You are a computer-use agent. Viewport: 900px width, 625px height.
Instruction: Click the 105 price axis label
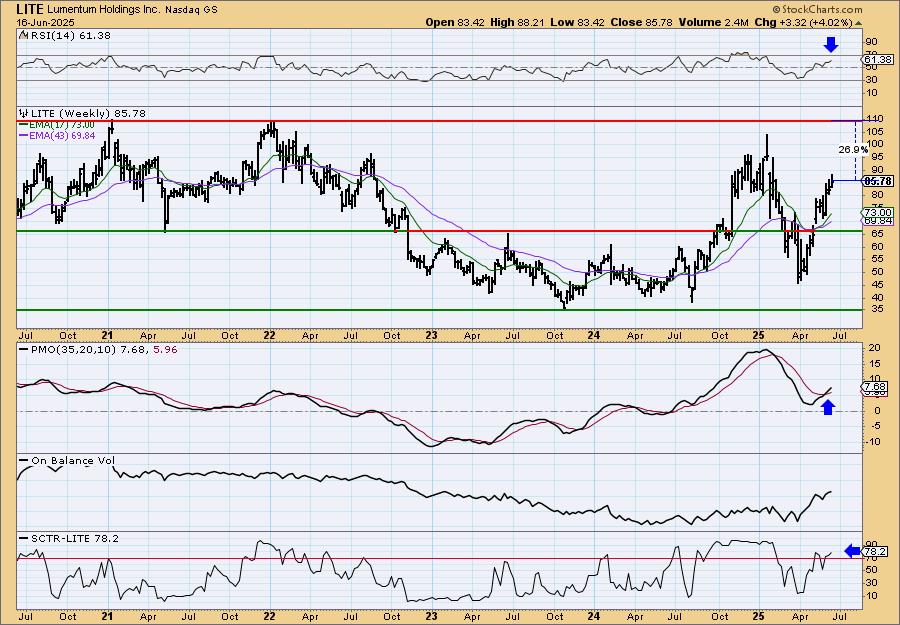[x=873, y=131]
